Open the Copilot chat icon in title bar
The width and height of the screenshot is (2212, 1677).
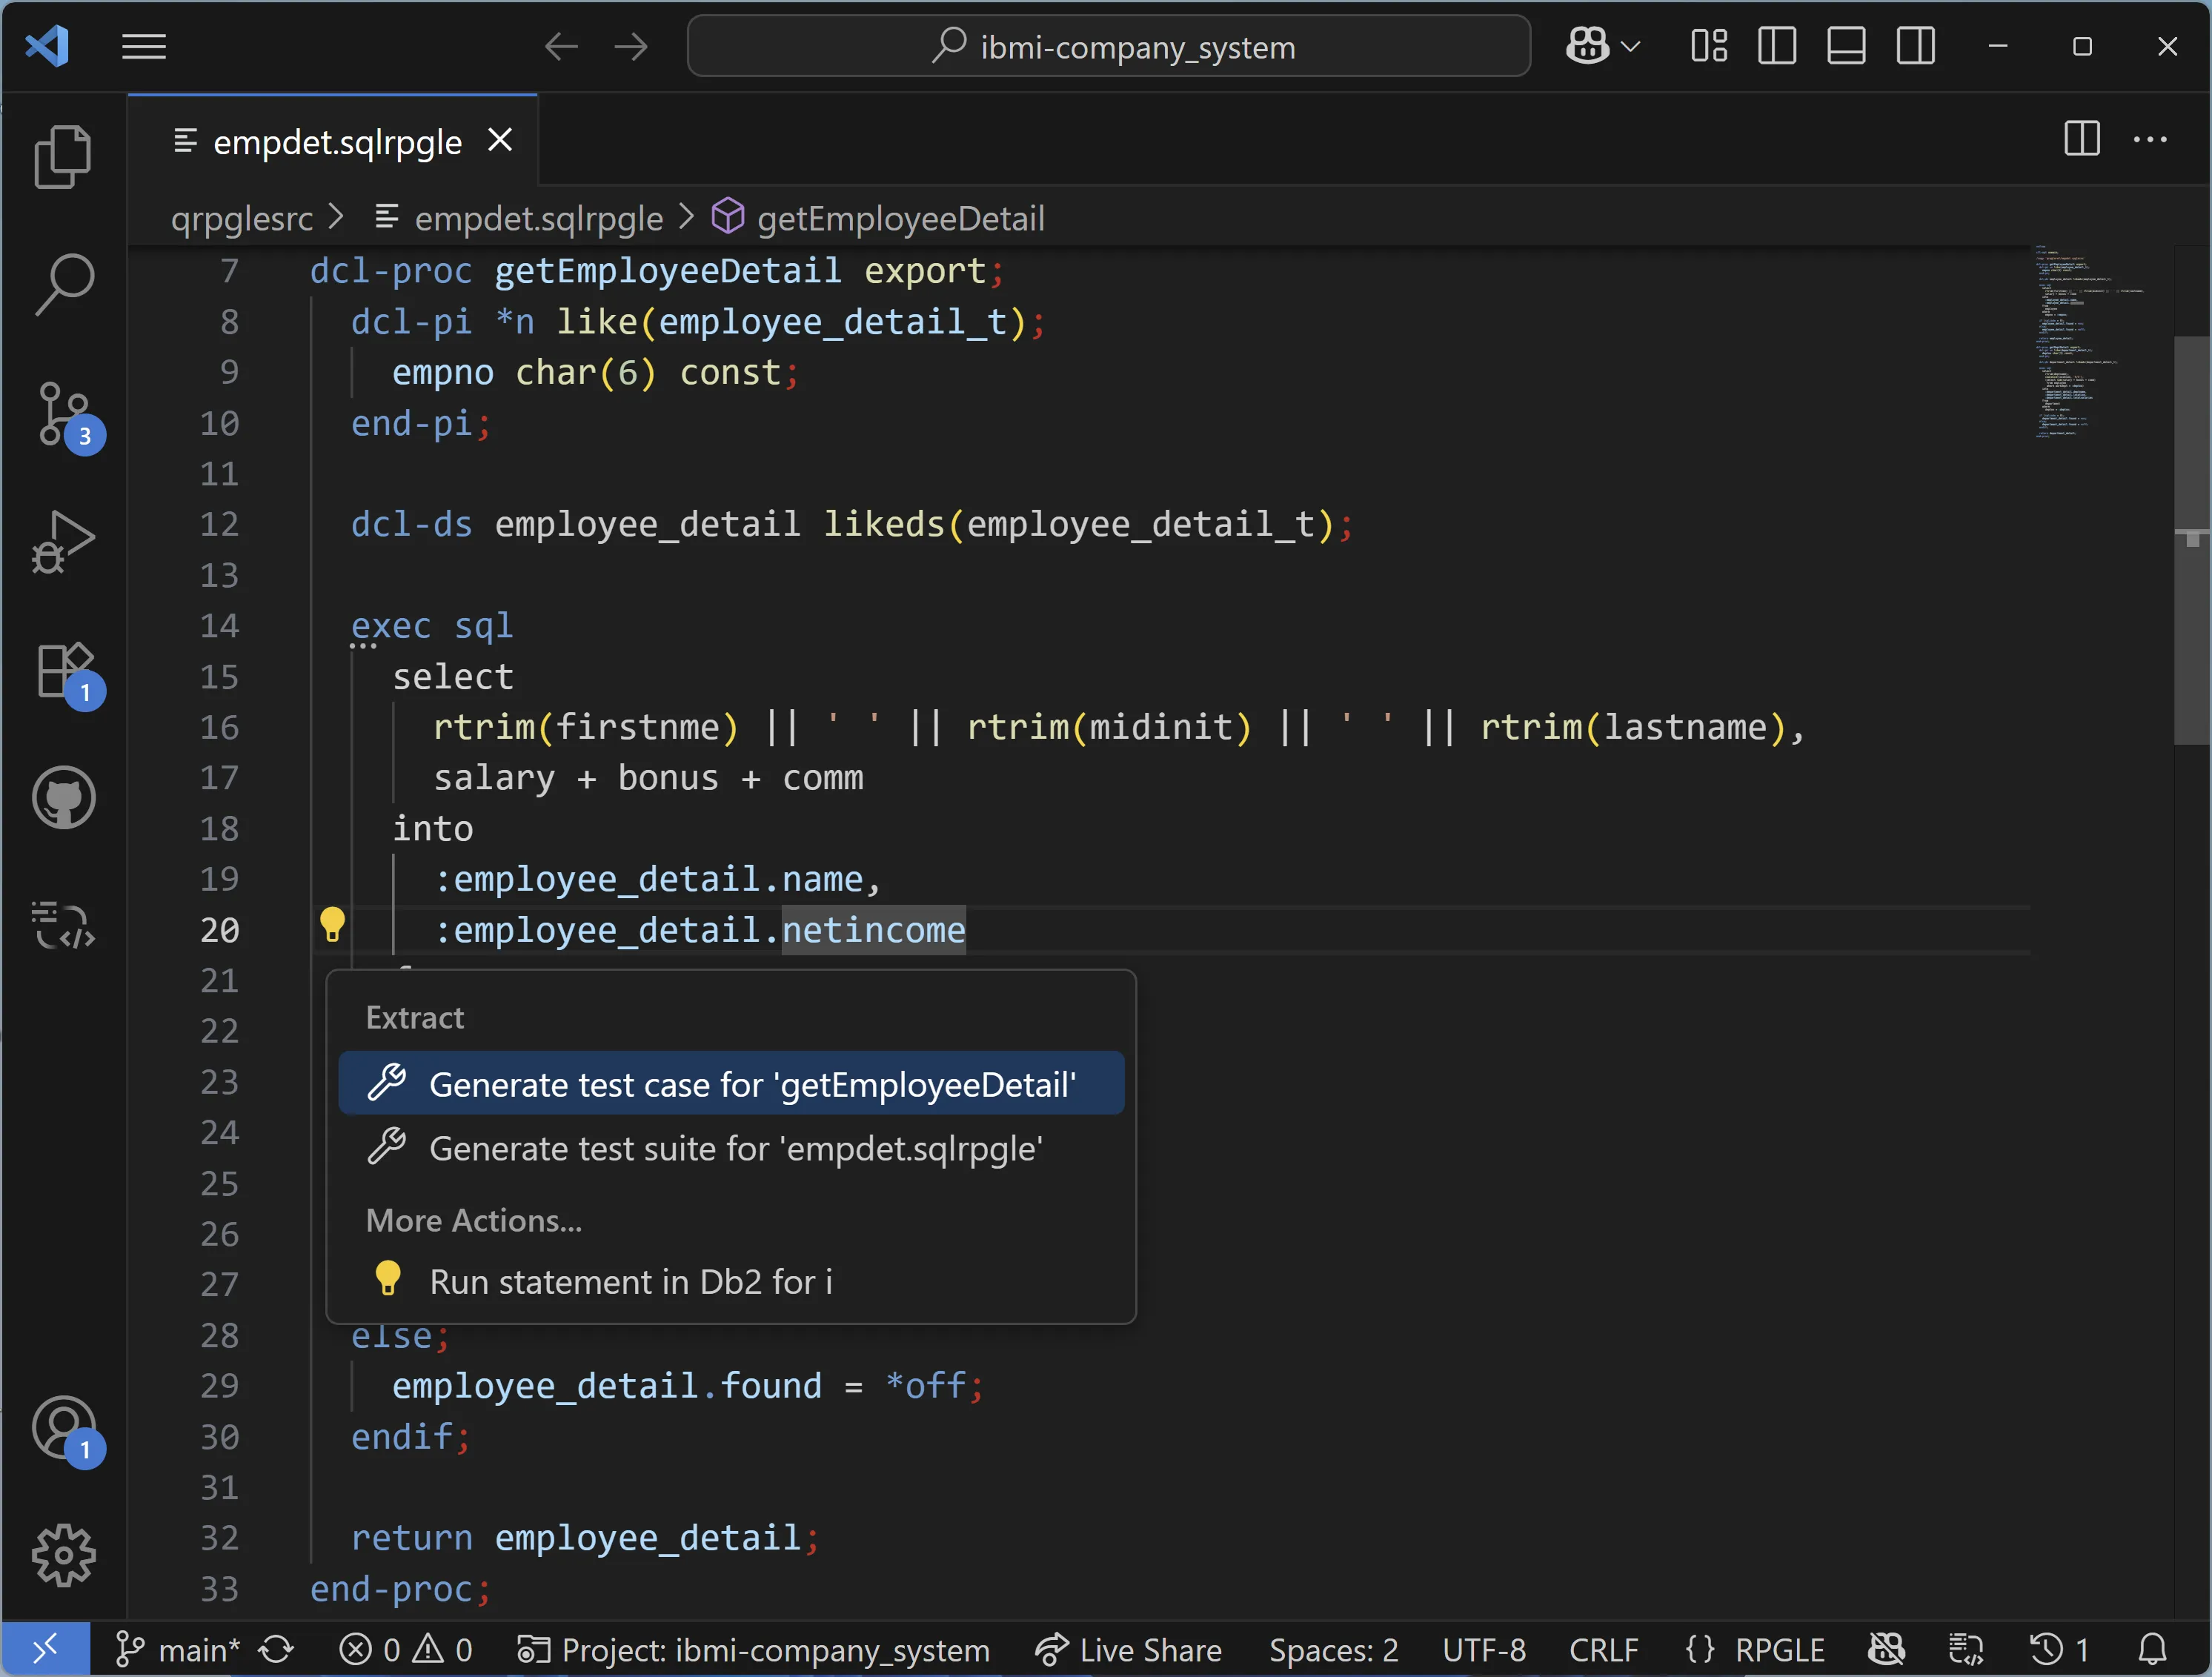click(x=1587, y=46)
